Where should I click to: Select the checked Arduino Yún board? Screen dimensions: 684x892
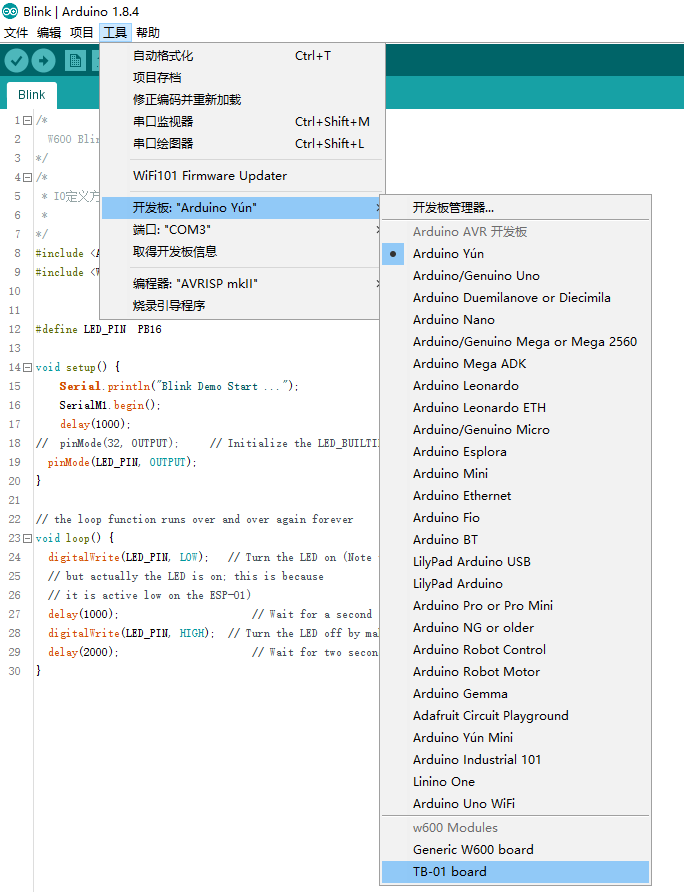[515, 254]
